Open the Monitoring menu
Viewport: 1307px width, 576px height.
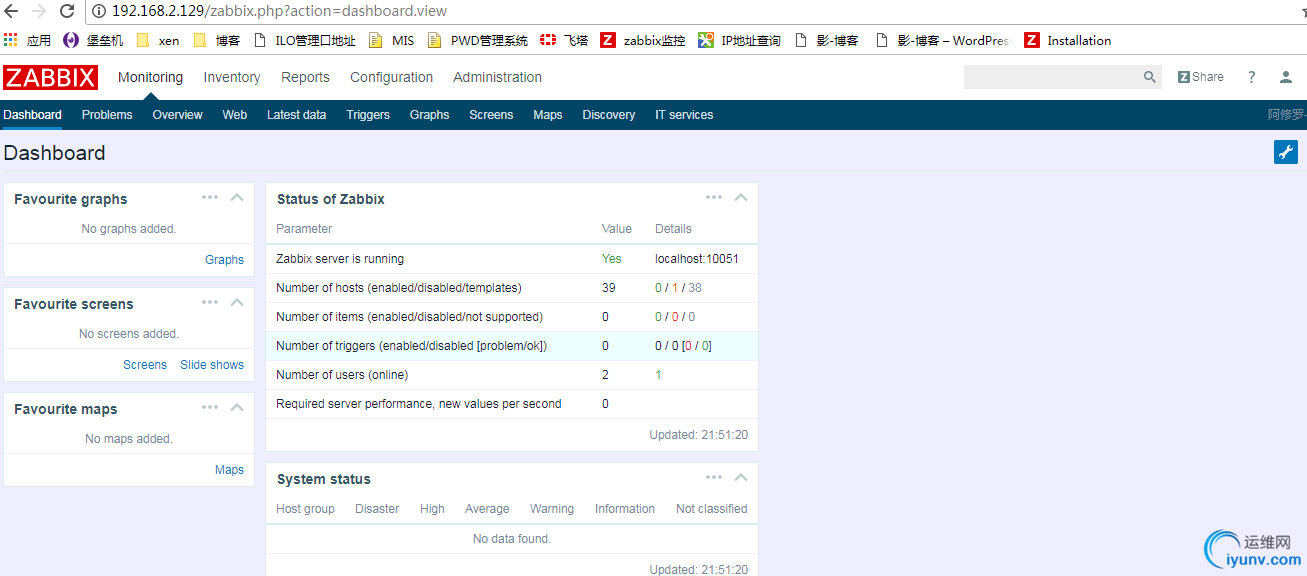click(x=150, y=77)
